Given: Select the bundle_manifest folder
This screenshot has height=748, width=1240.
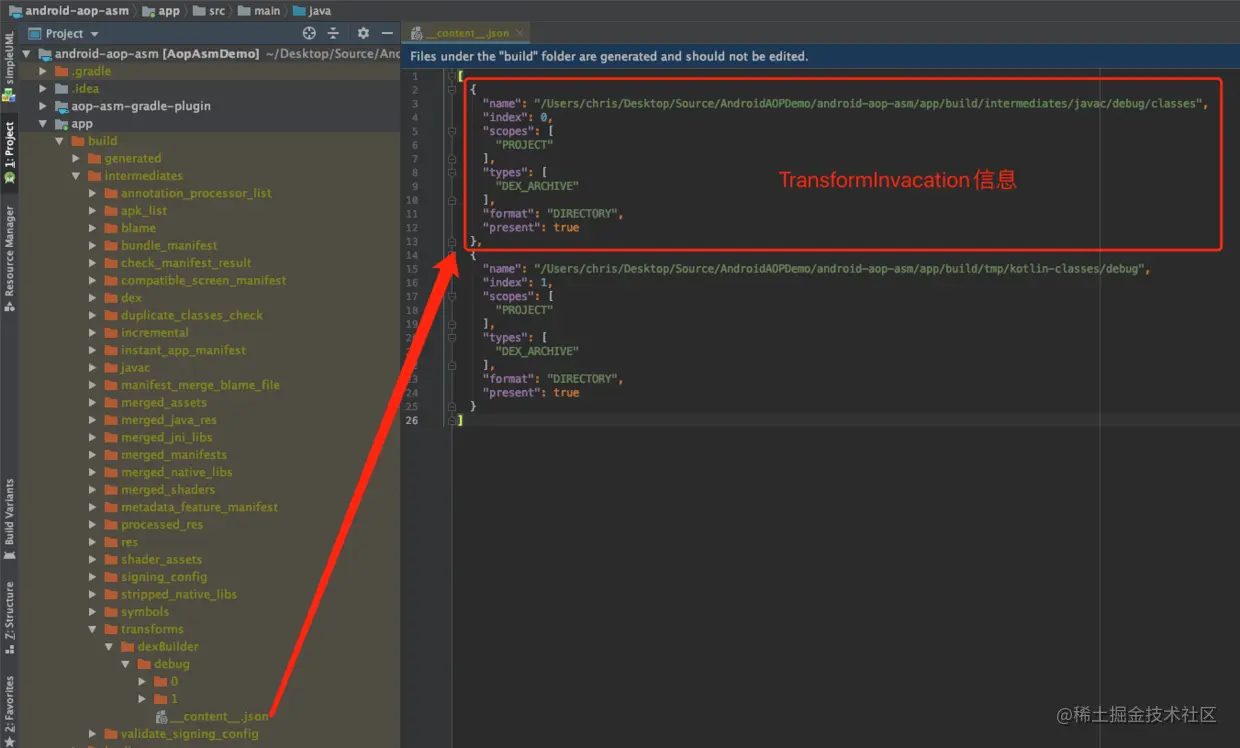Looking at the screenshot, I should pyautogui.click(x=159, y=245).
